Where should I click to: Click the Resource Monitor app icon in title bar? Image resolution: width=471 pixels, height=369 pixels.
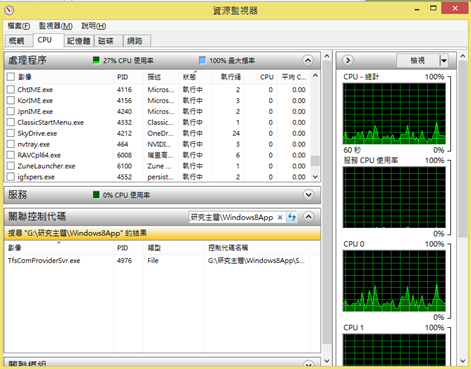(x=9, y=10)
